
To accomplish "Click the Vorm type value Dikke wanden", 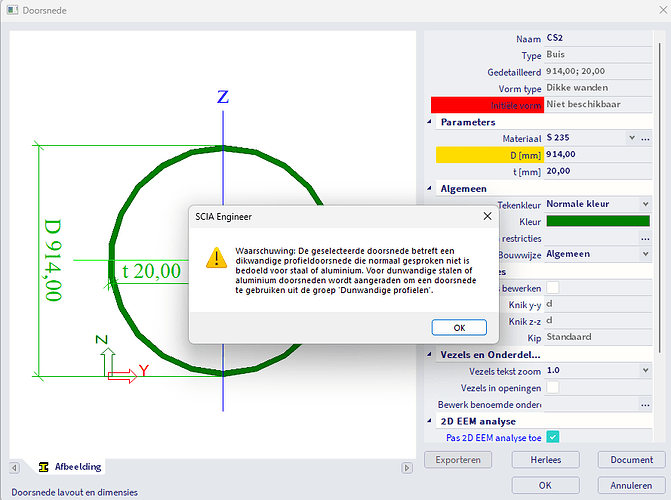I will pos(598,88).
